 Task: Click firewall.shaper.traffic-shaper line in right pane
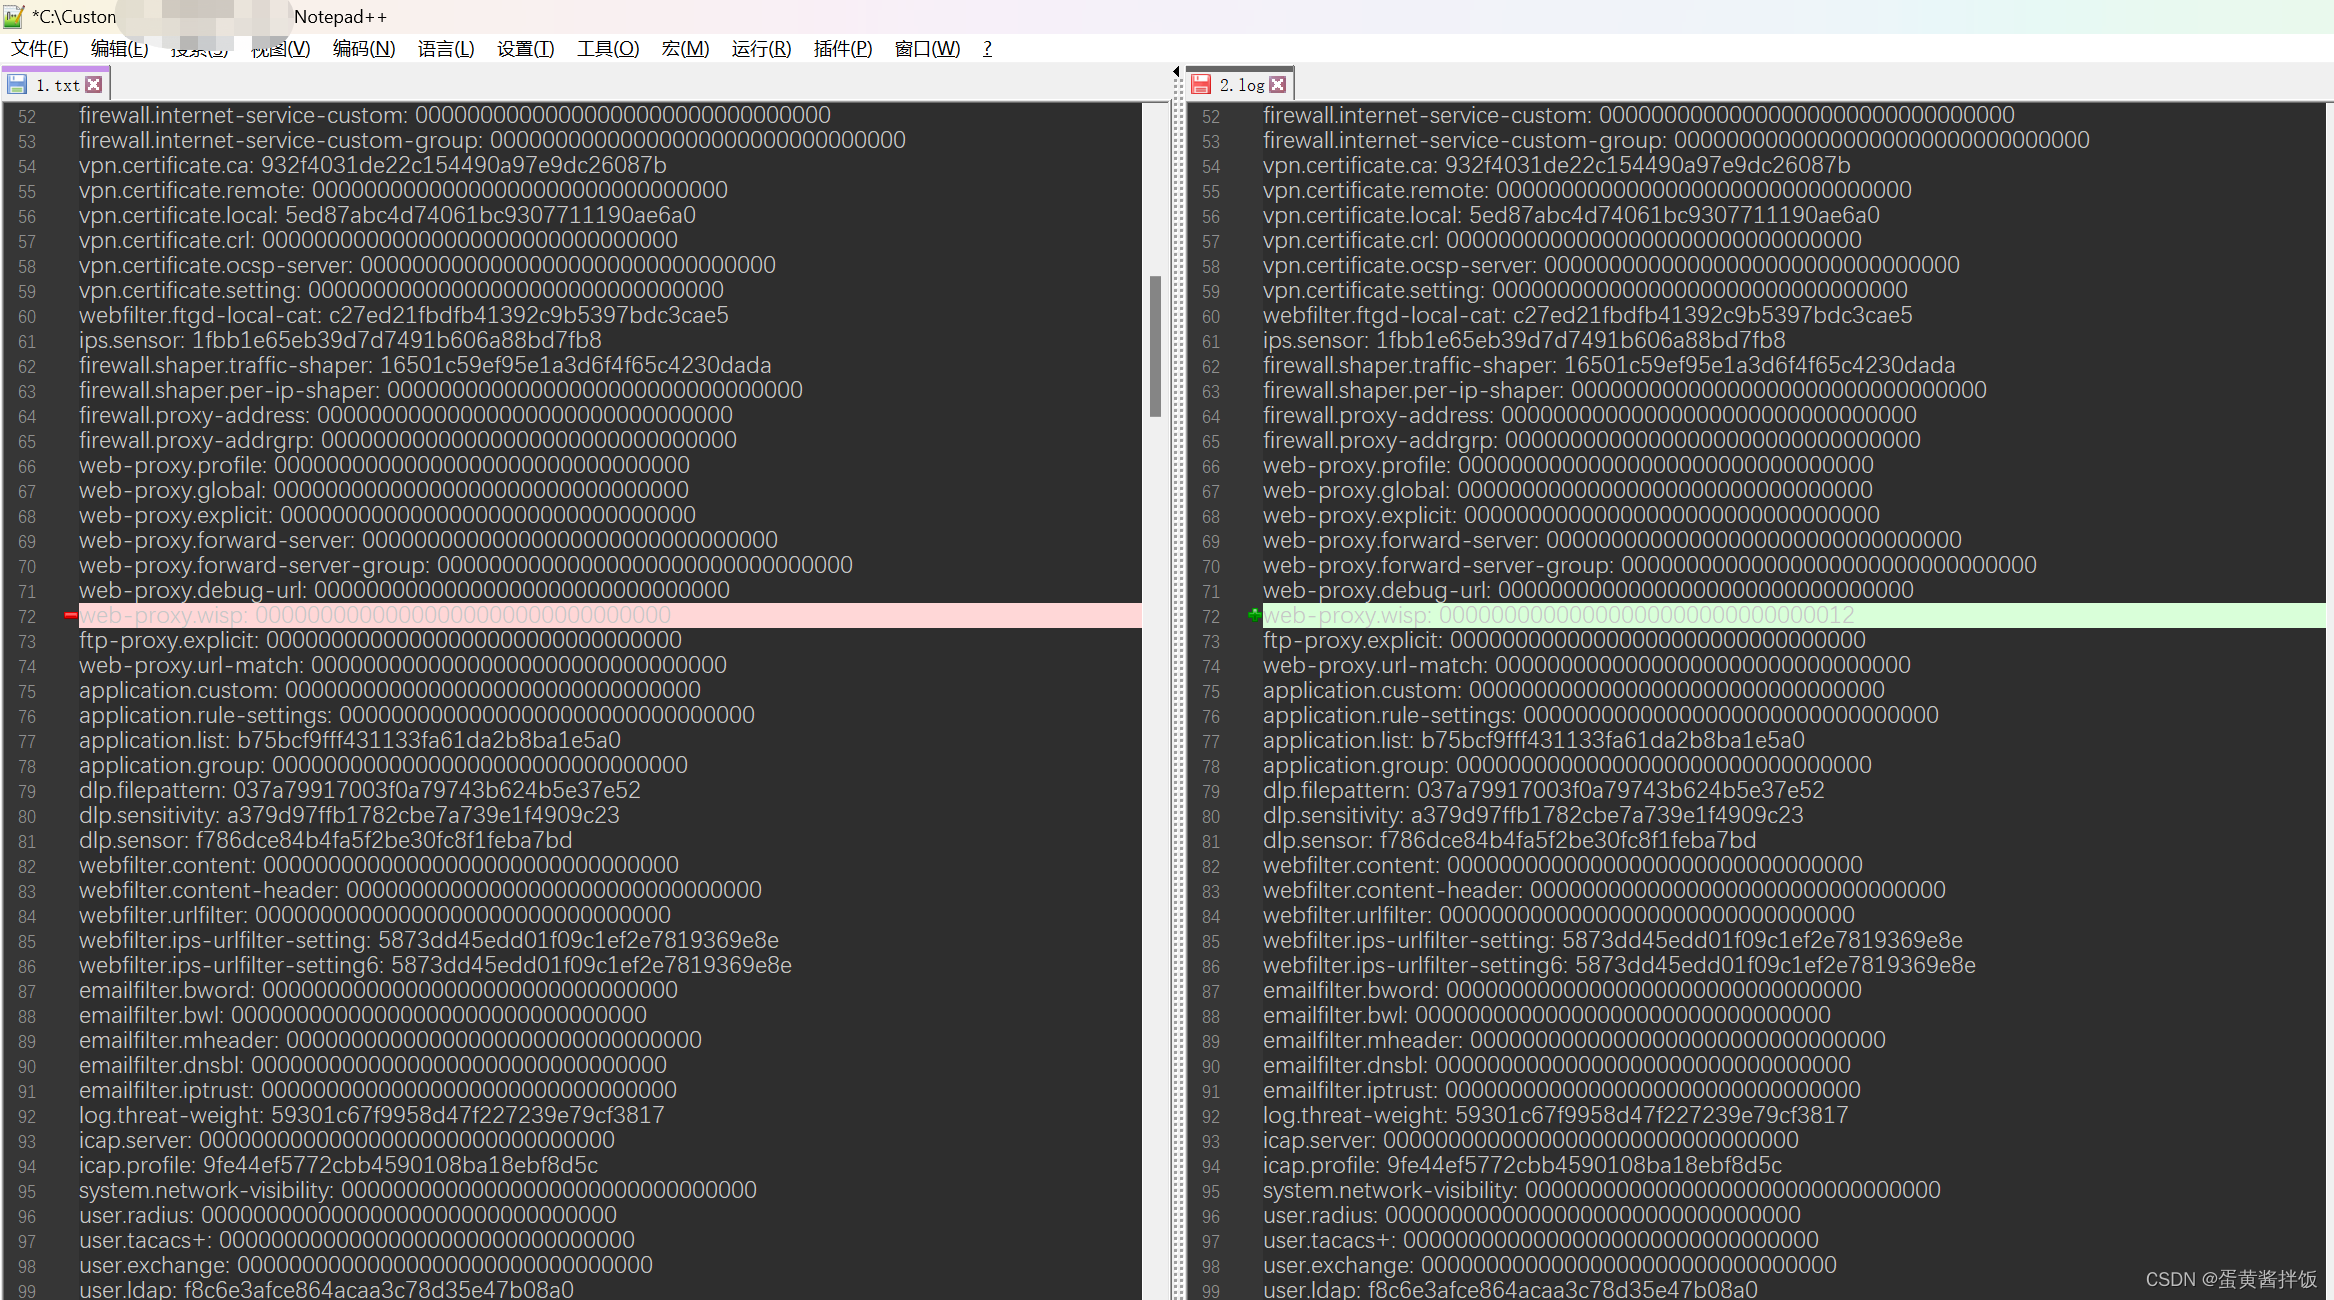point(1609,365)
